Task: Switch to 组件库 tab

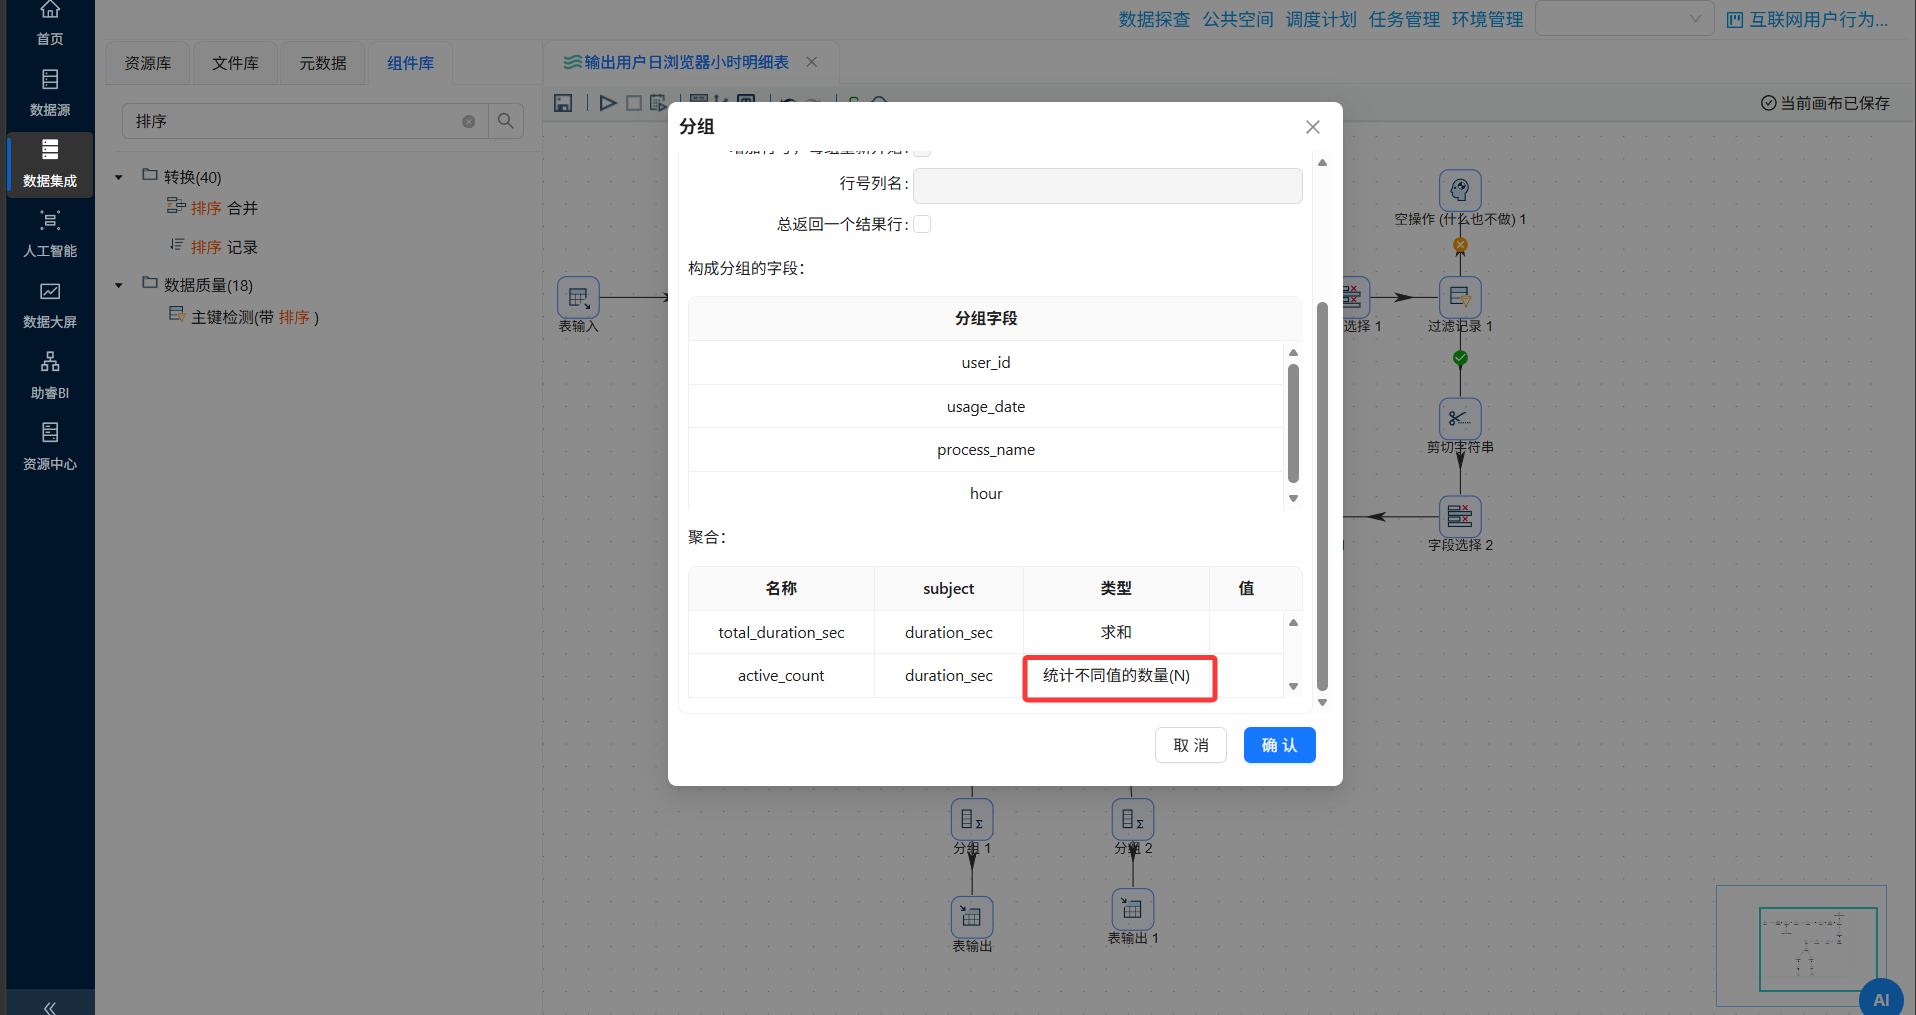Action: [x=411, y=63]
